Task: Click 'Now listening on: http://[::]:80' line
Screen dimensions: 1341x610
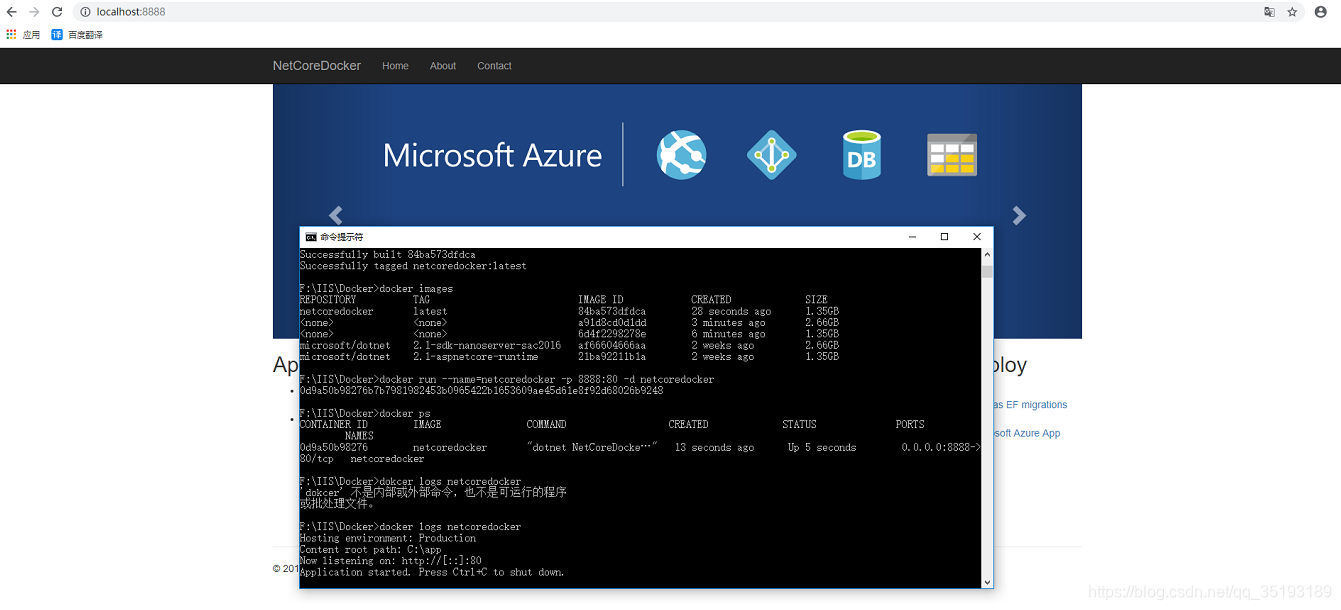Action: tap(390, 561)
